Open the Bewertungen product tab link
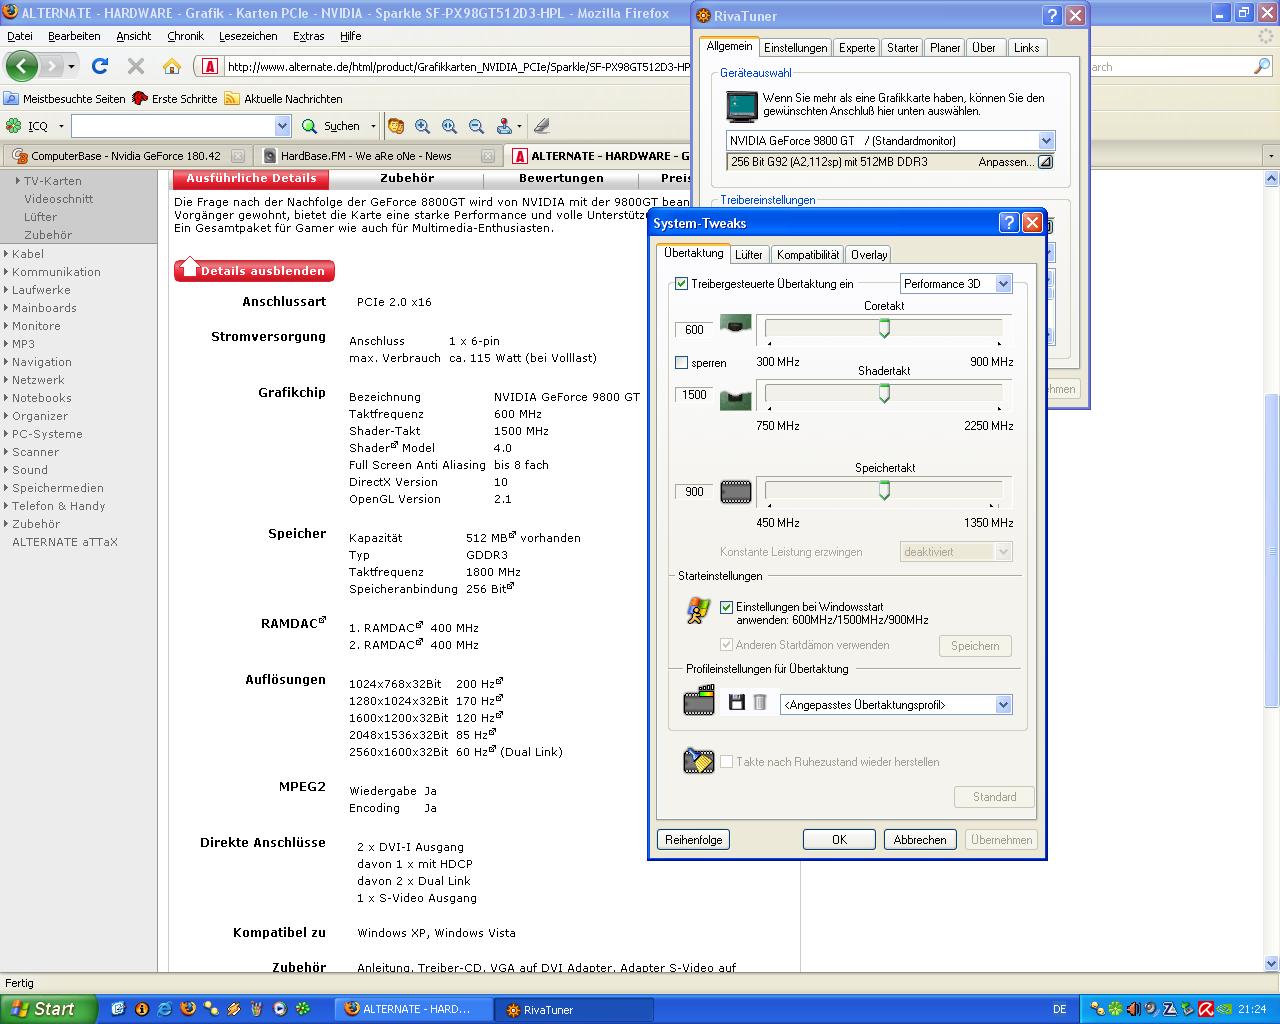Viewport: 1280px width, 1024px height. tap(561, 178)
